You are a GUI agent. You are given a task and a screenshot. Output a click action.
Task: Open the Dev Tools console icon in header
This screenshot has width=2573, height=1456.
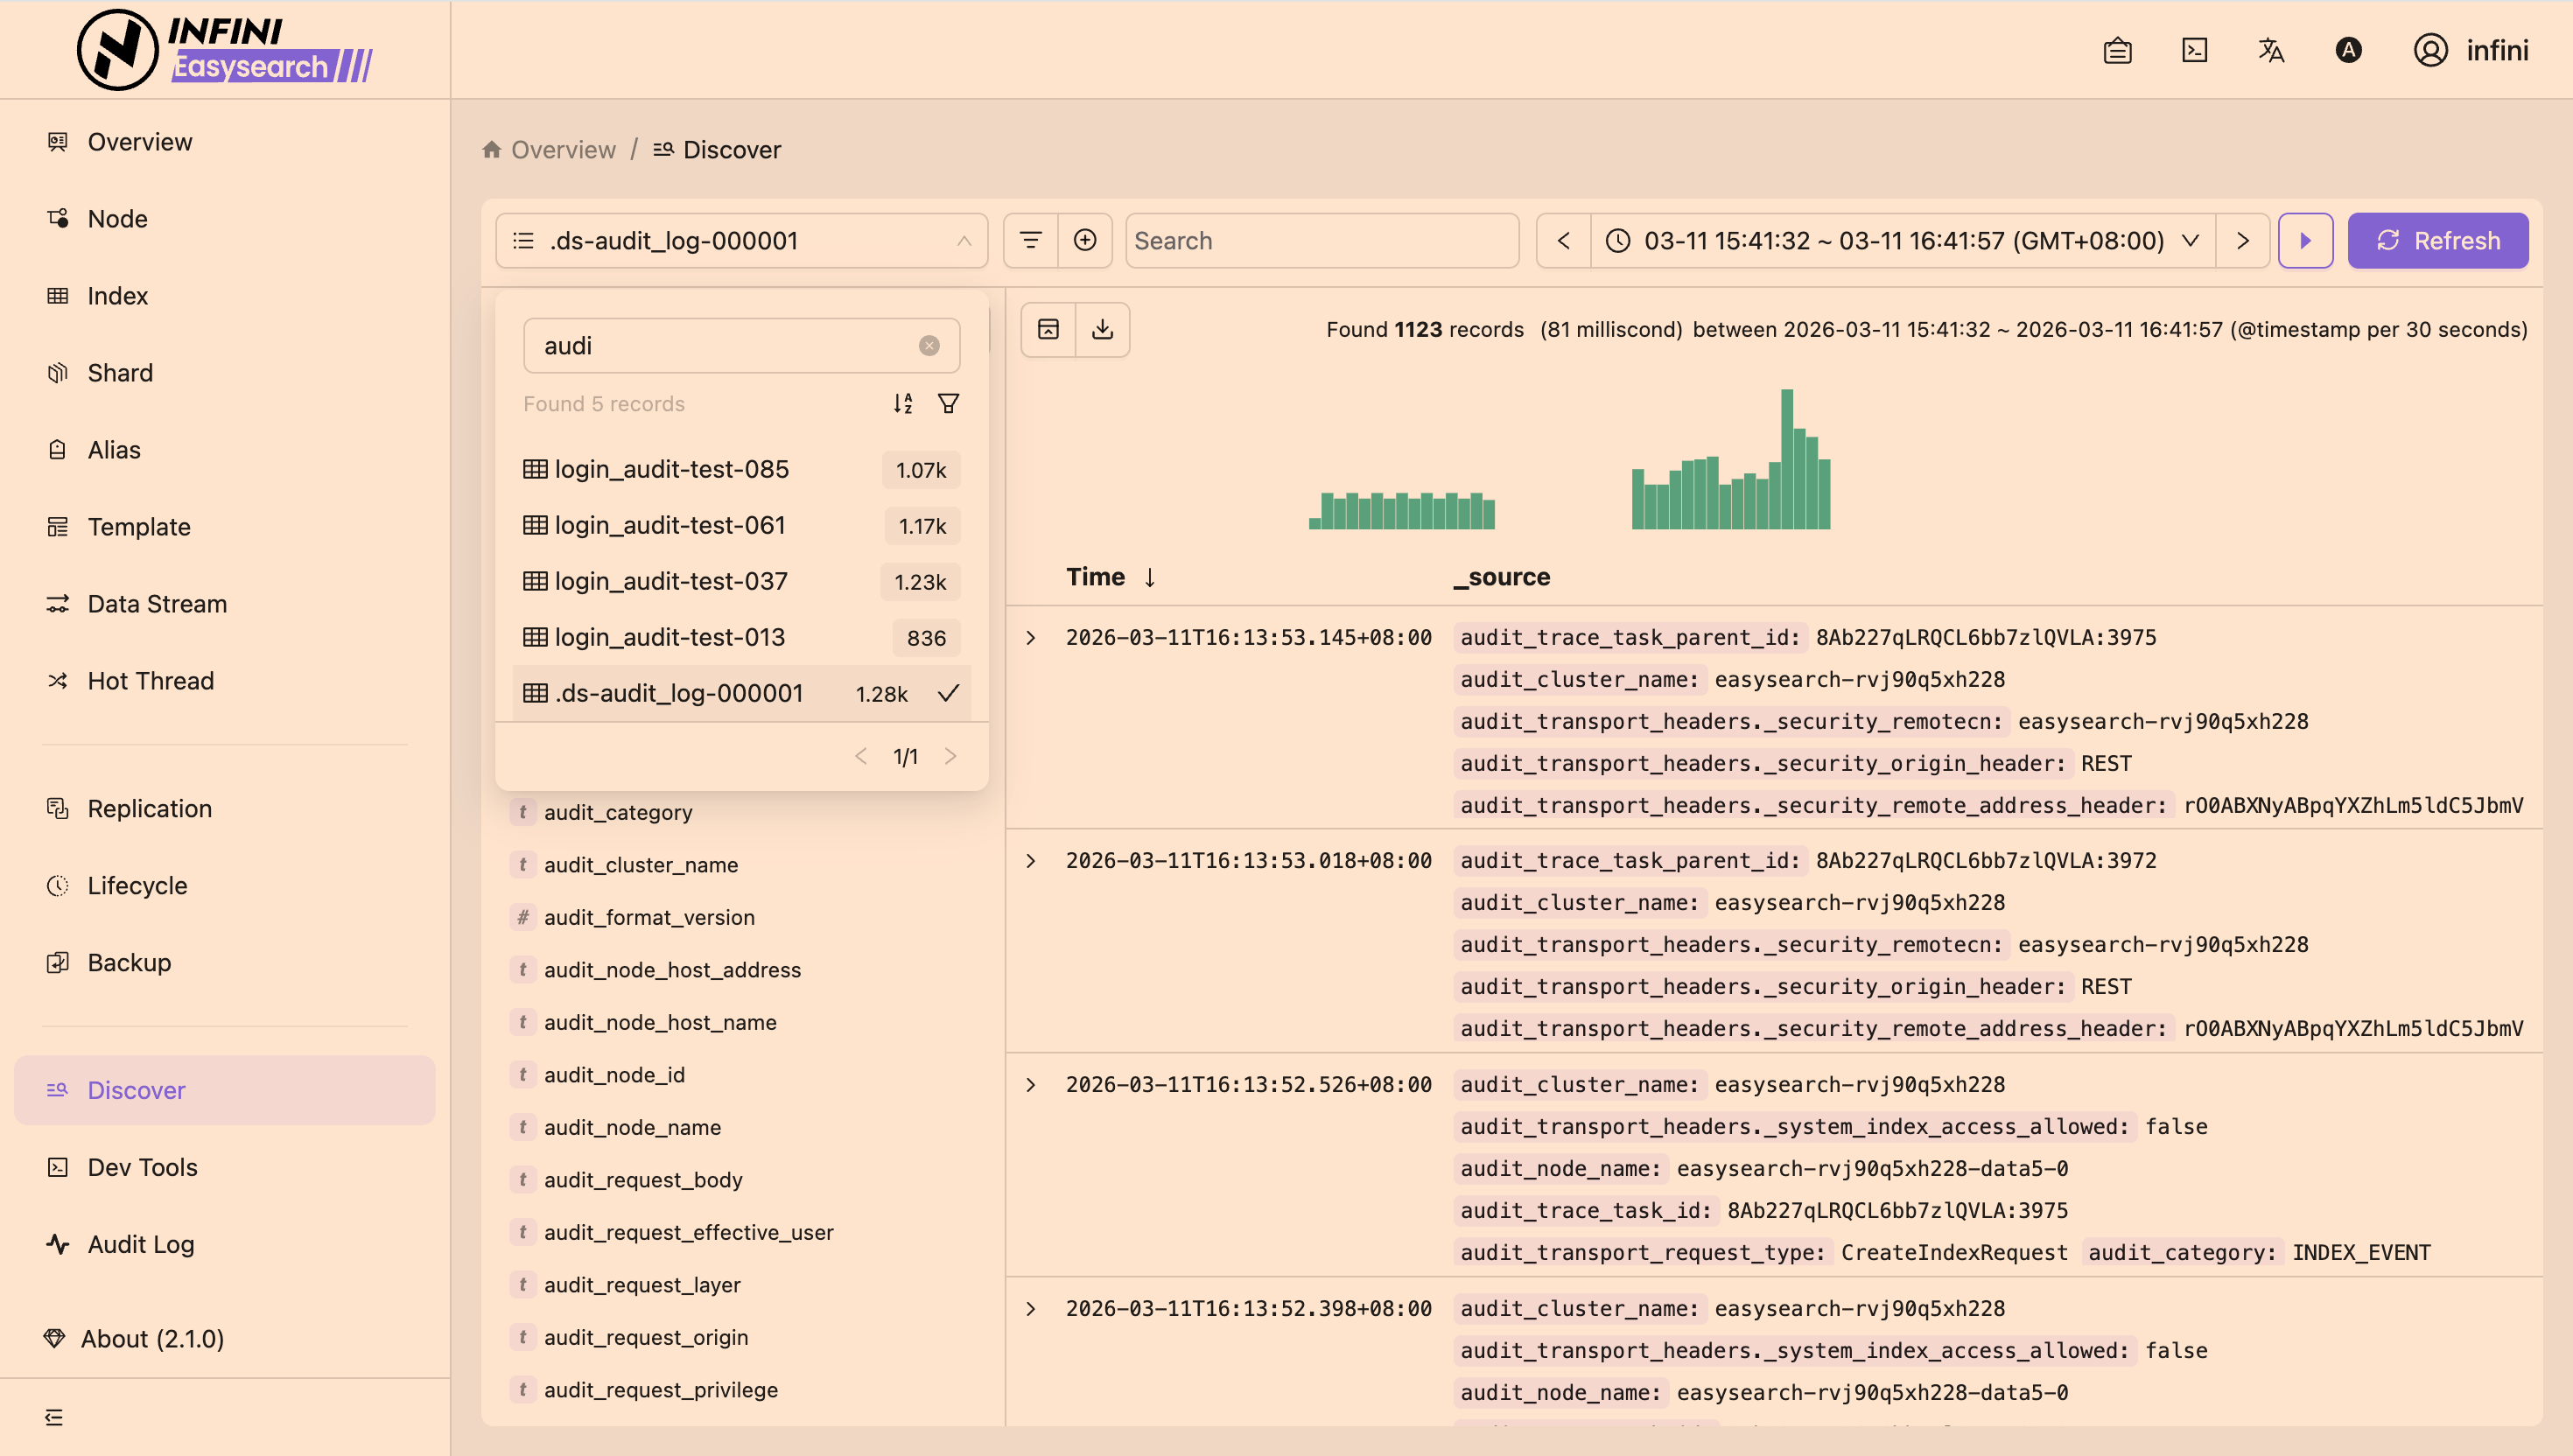point(2194,50)
